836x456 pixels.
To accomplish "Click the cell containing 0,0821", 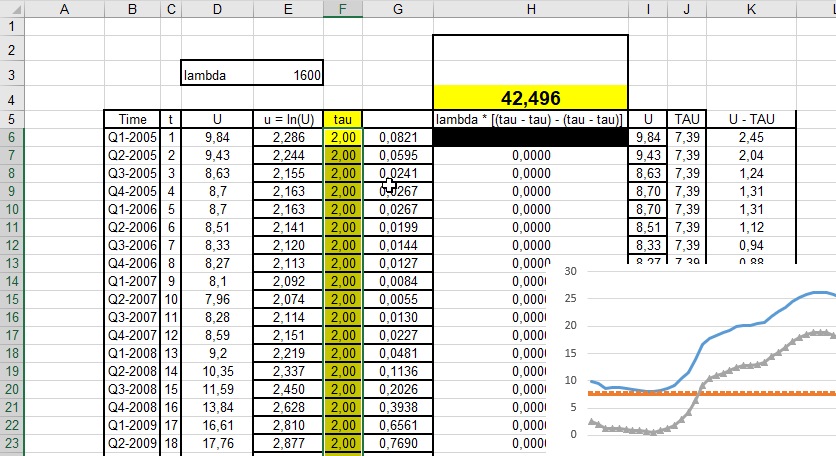I will pyautogui.click(x=398, y=138).
